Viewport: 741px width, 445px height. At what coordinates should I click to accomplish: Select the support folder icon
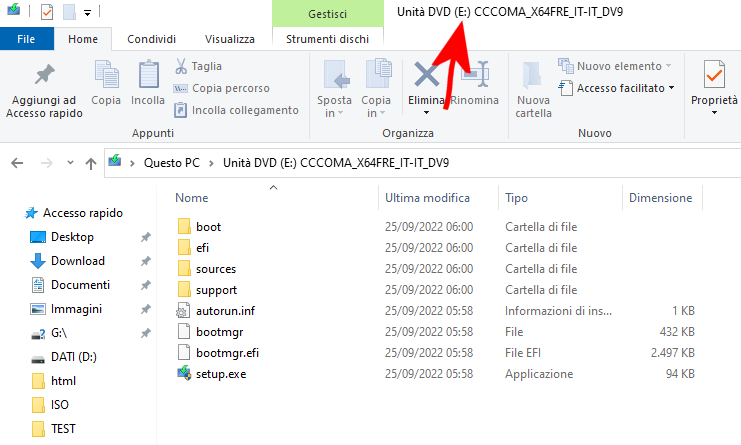184,290
